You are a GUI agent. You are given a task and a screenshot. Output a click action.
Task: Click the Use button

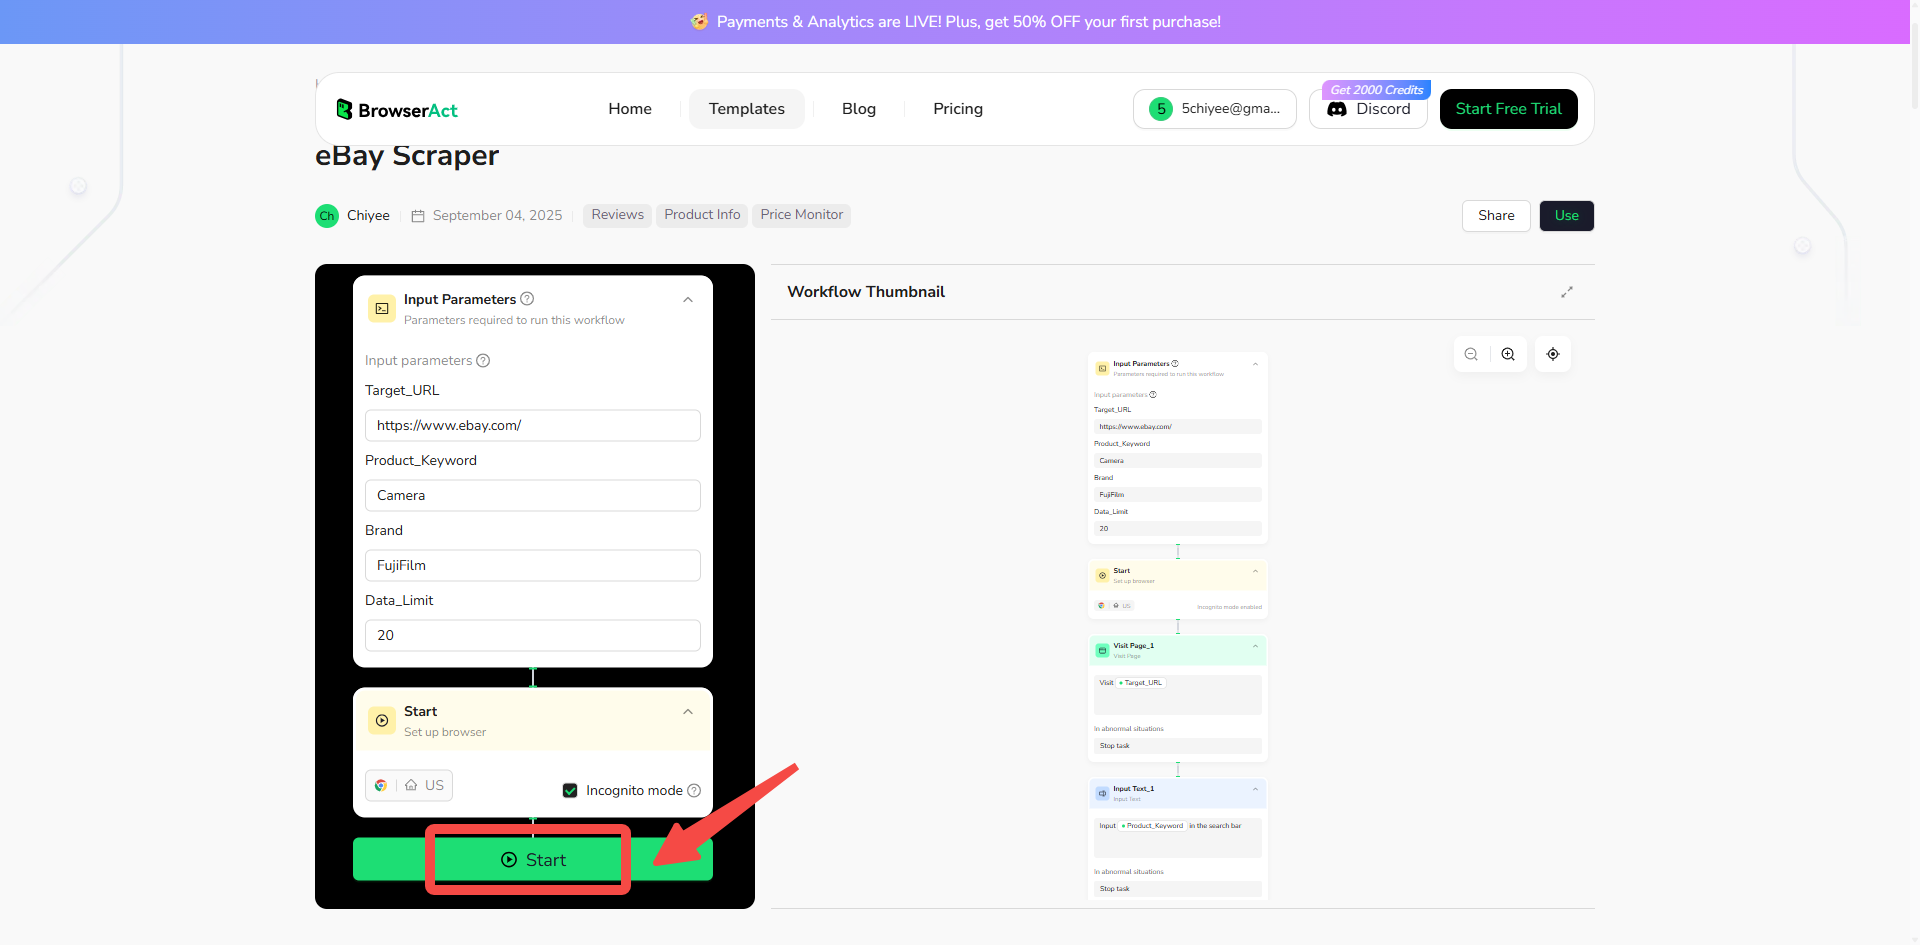(1567, 216)
